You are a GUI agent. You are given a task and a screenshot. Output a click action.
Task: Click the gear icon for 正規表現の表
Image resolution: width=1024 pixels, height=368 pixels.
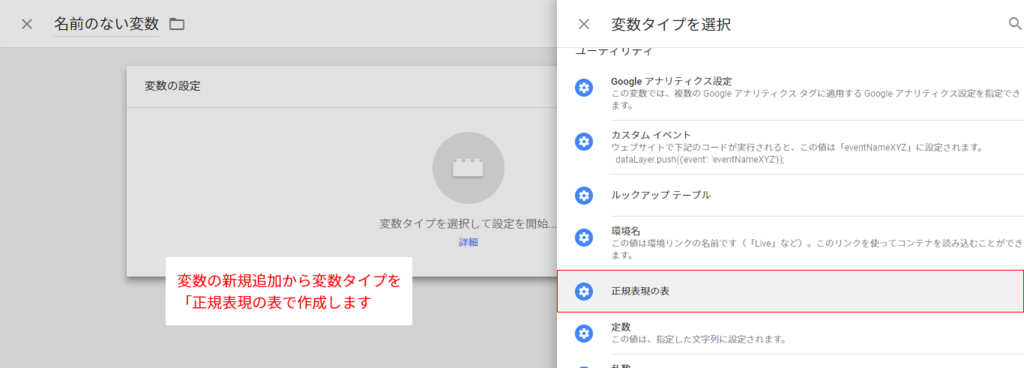pyautogui.click(x=584, y=291)
